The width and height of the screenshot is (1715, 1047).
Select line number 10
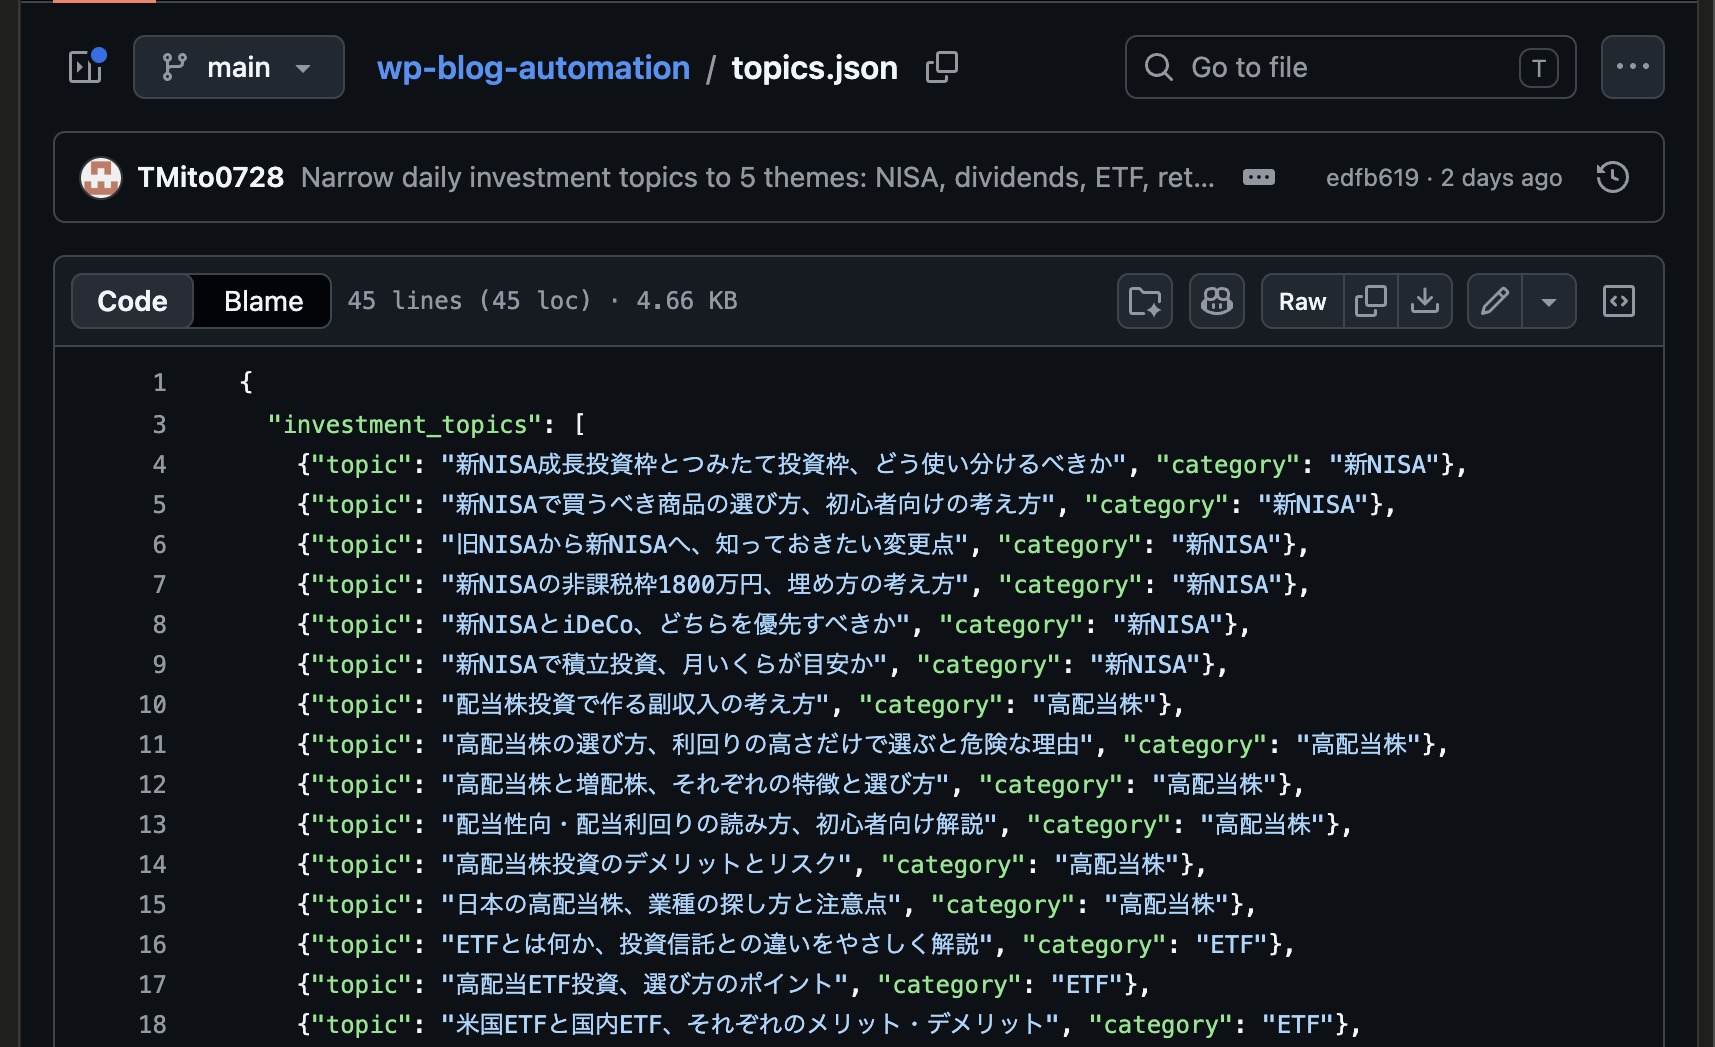[152, 704]
